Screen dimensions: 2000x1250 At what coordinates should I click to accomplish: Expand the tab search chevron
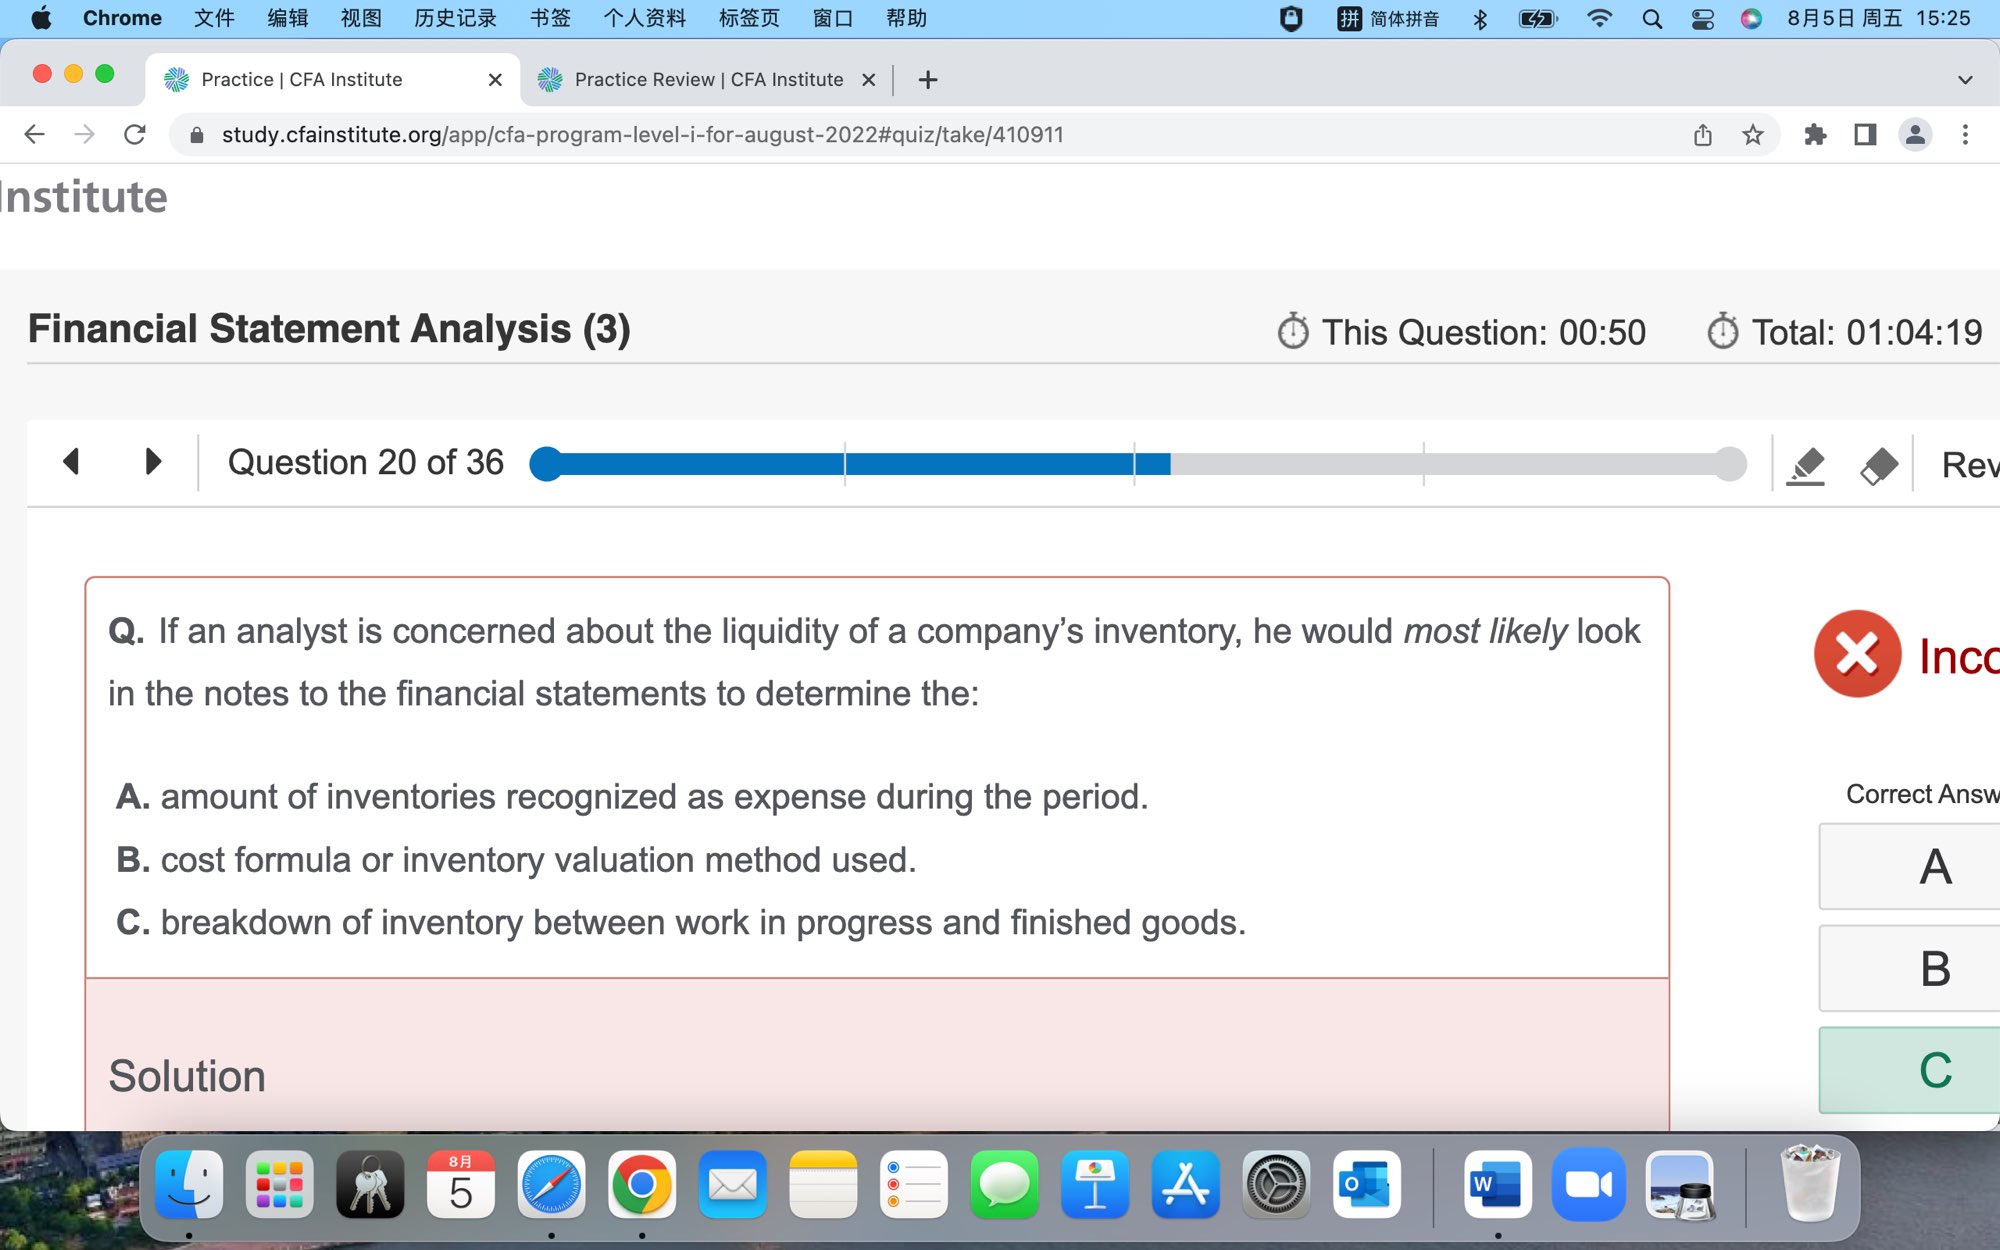(1965, 80)
